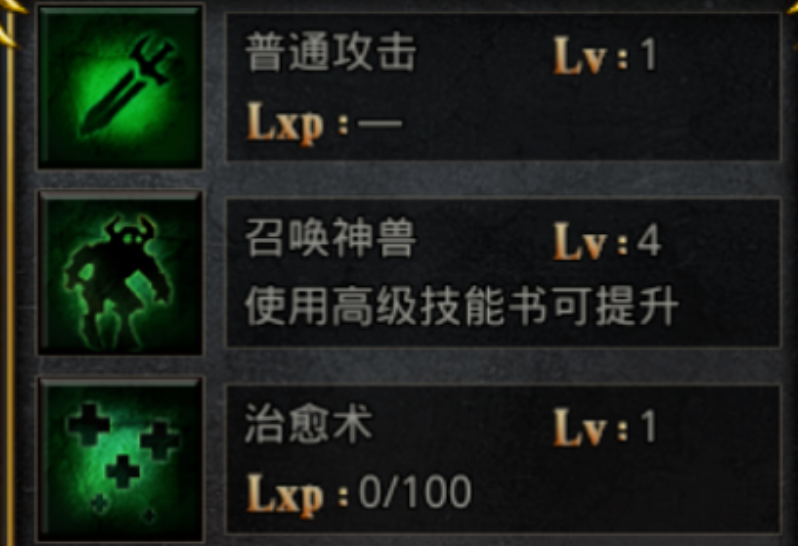Click the 治愈术 skill name
The image size is (798, 546).
coord(309,425)
